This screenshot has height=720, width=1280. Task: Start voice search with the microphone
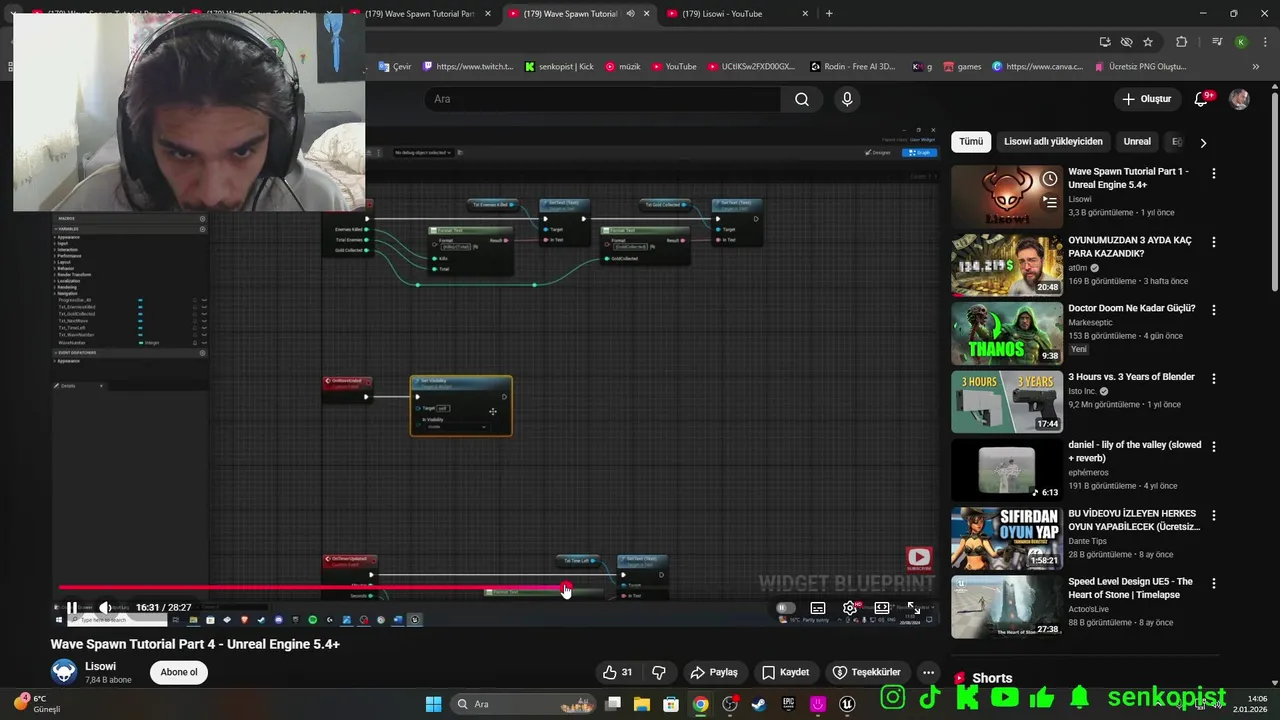(847, 99)
